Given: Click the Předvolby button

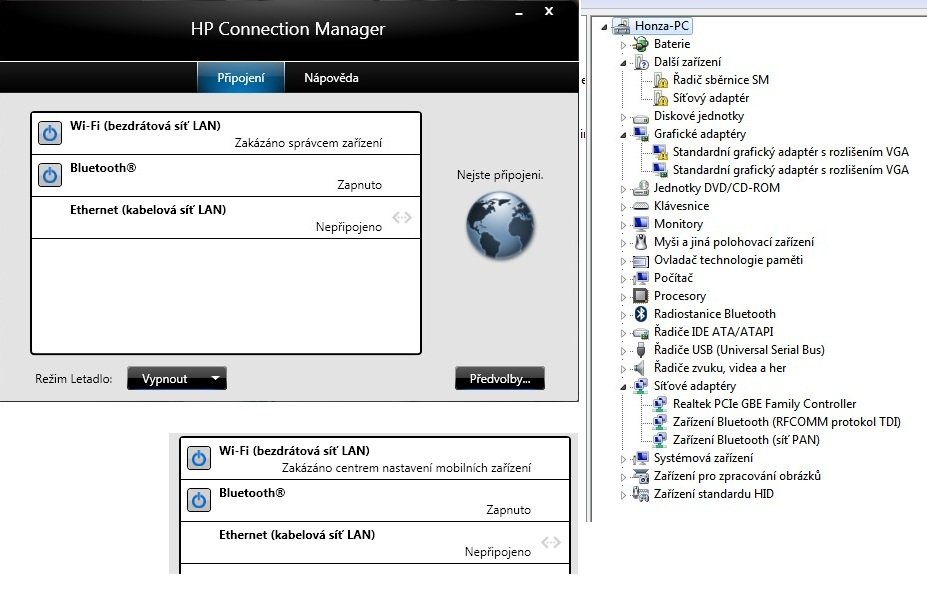Looking at the screenshot, I should [x=500, y=379].
